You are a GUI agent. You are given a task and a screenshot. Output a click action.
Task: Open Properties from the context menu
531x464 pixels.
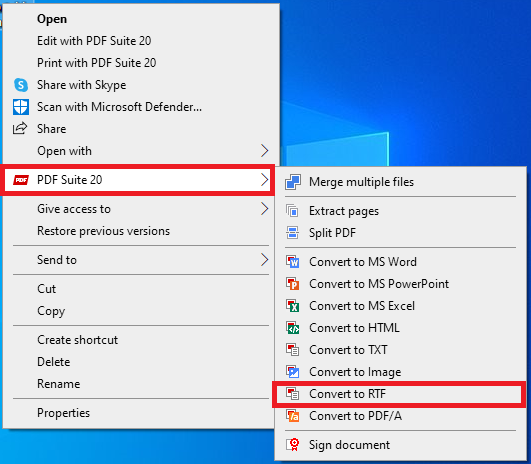click(64, 413)
